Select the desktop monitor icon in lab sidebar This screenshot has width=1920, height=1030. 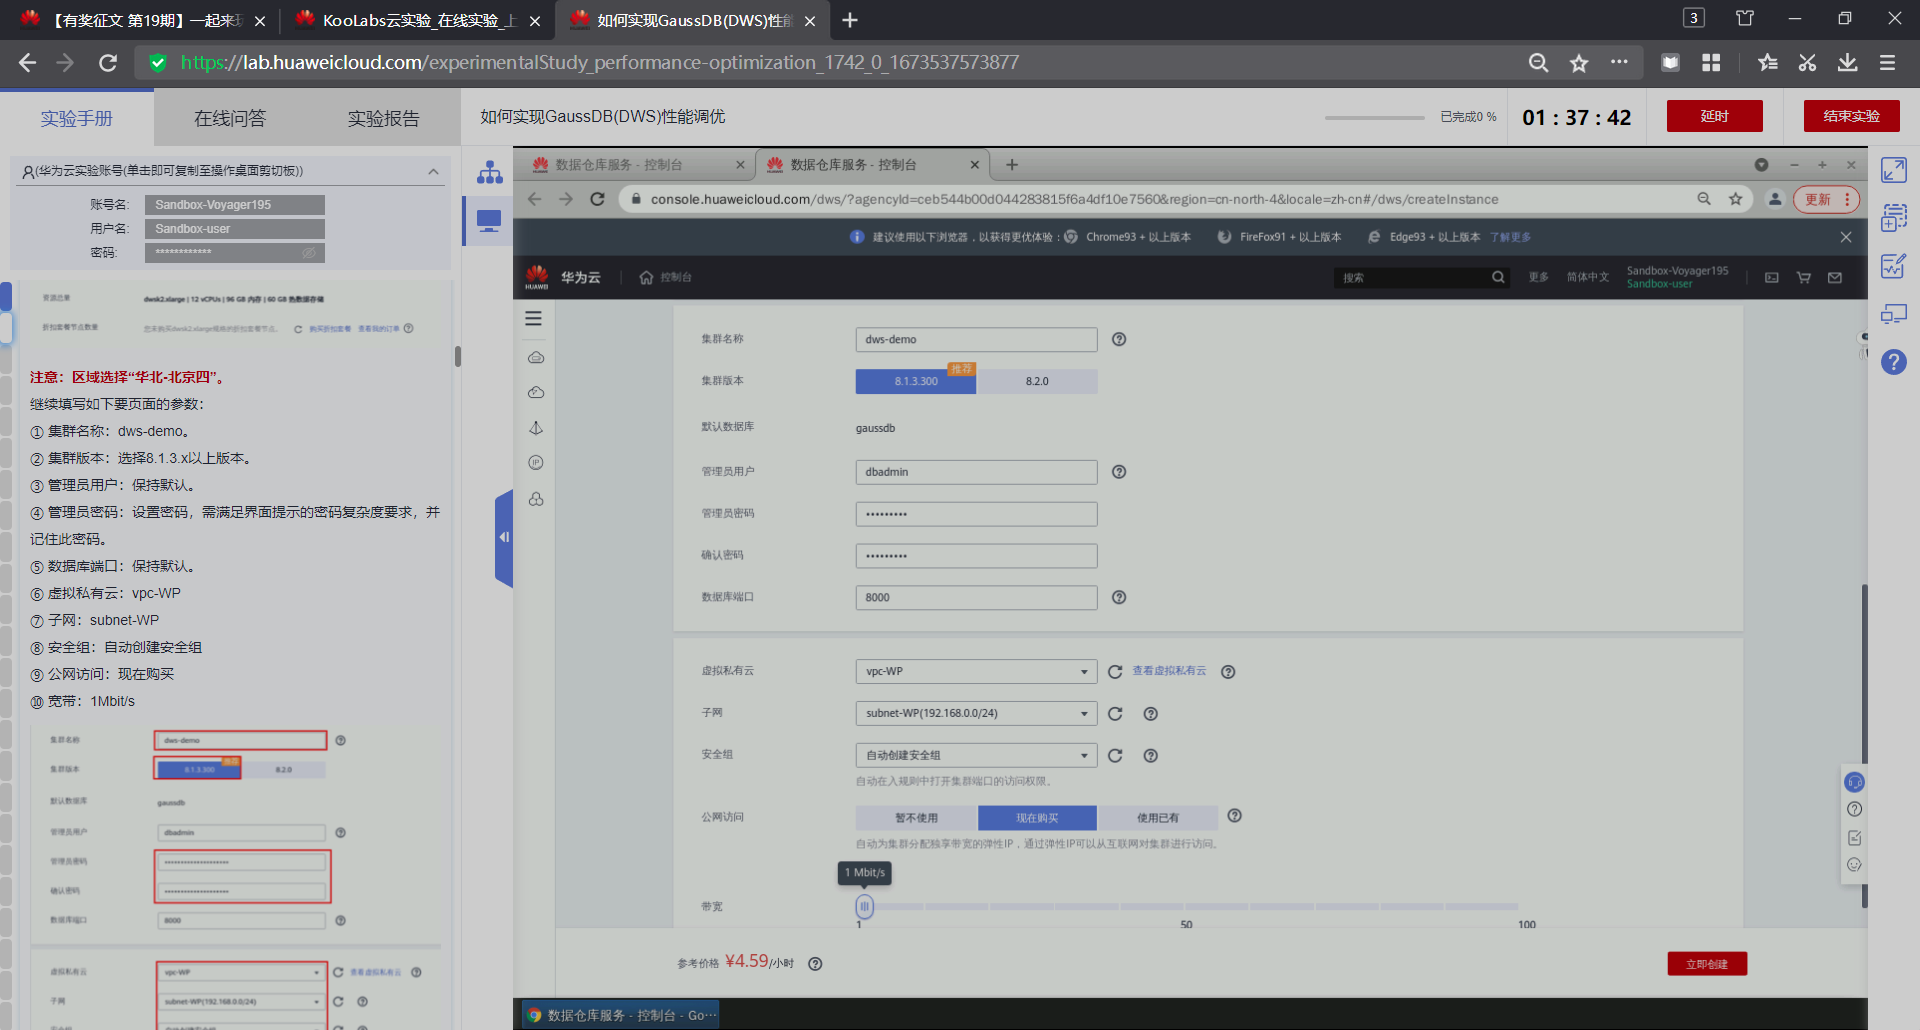[x=489, y=221]
